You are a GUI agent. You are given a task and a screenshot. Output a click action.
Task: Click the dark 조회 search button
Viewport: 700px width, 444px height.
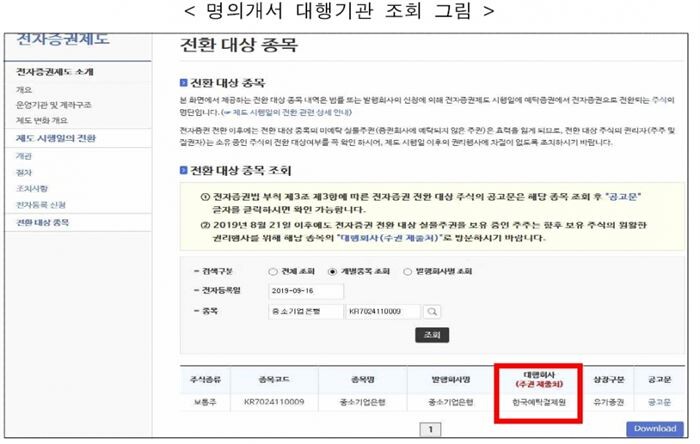click(x=432, y=335)
